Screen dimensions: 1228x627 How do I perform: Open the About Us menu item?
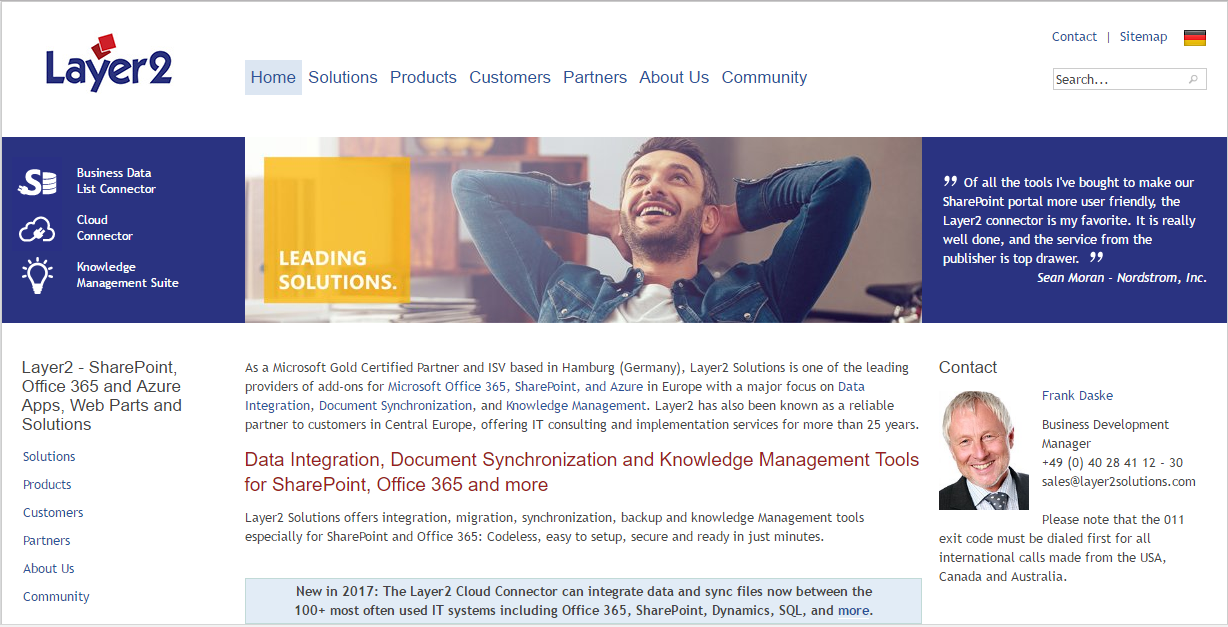pos(674,77)
